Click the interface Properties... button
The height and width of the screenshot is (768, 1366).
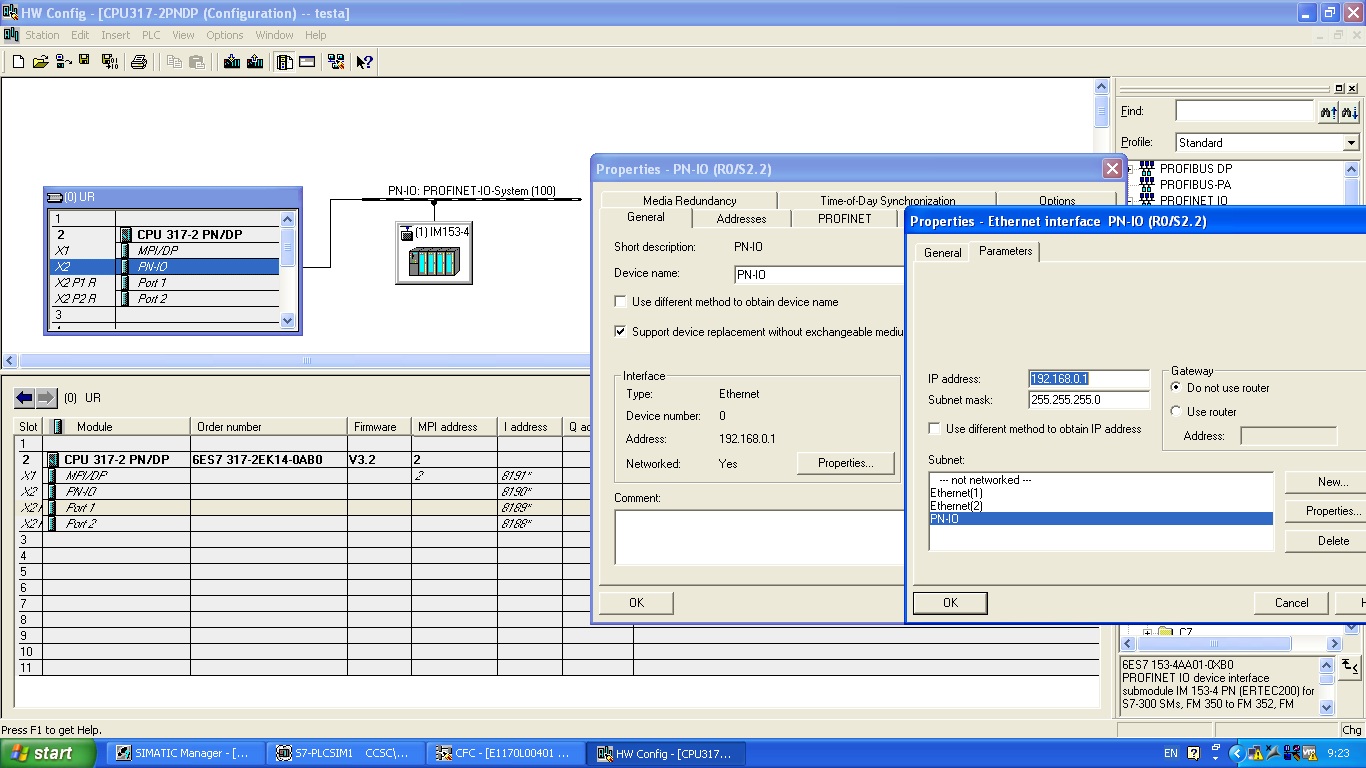pyautogui.click(x=845, y=463)
